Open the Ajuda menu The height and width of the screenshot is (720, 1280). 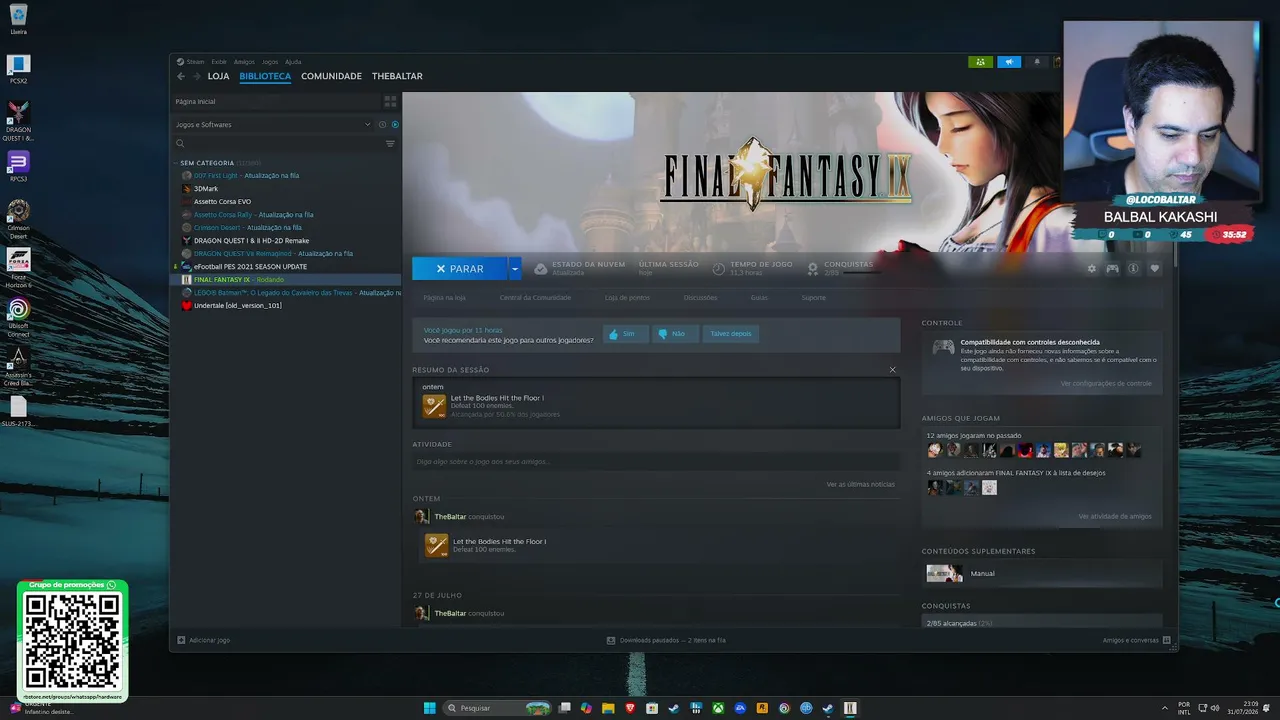293,62
